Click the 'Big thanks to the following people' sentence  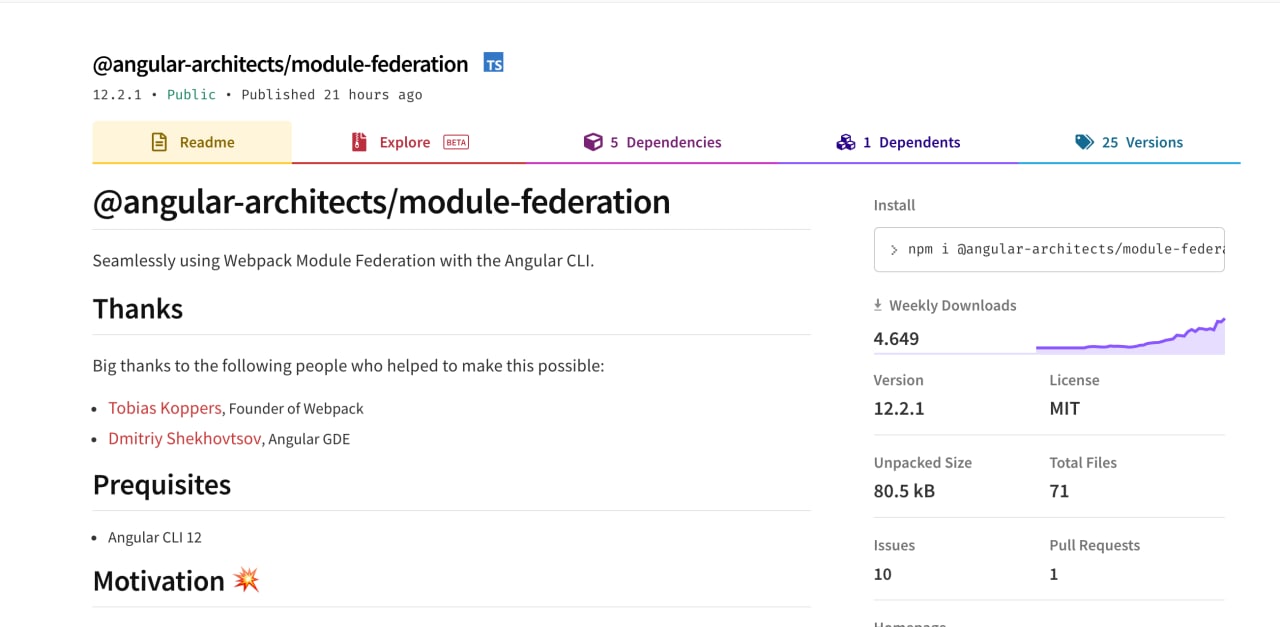[348, 365]
